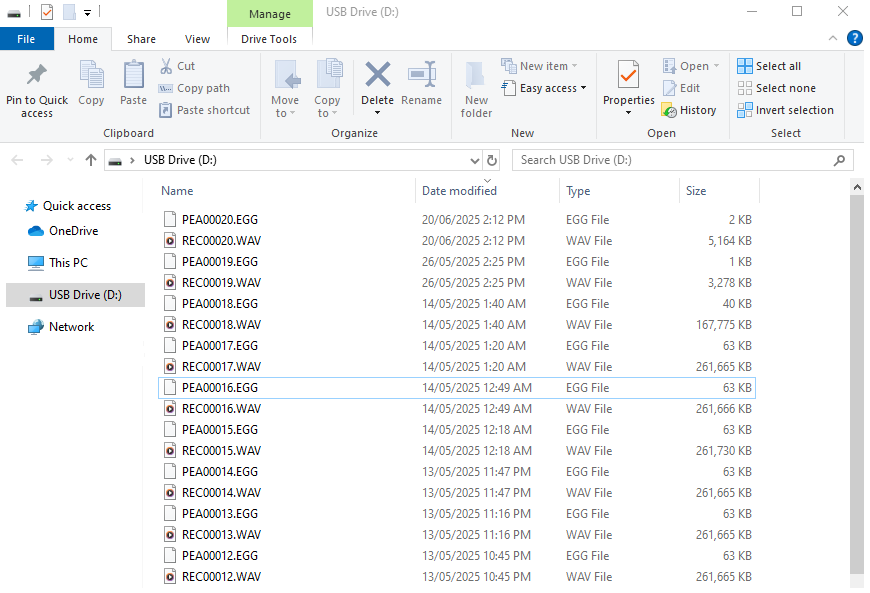Switch to the View ribbon tab
Image resolution: width=870 pixels, height=593 pixels.
point(197,39)
